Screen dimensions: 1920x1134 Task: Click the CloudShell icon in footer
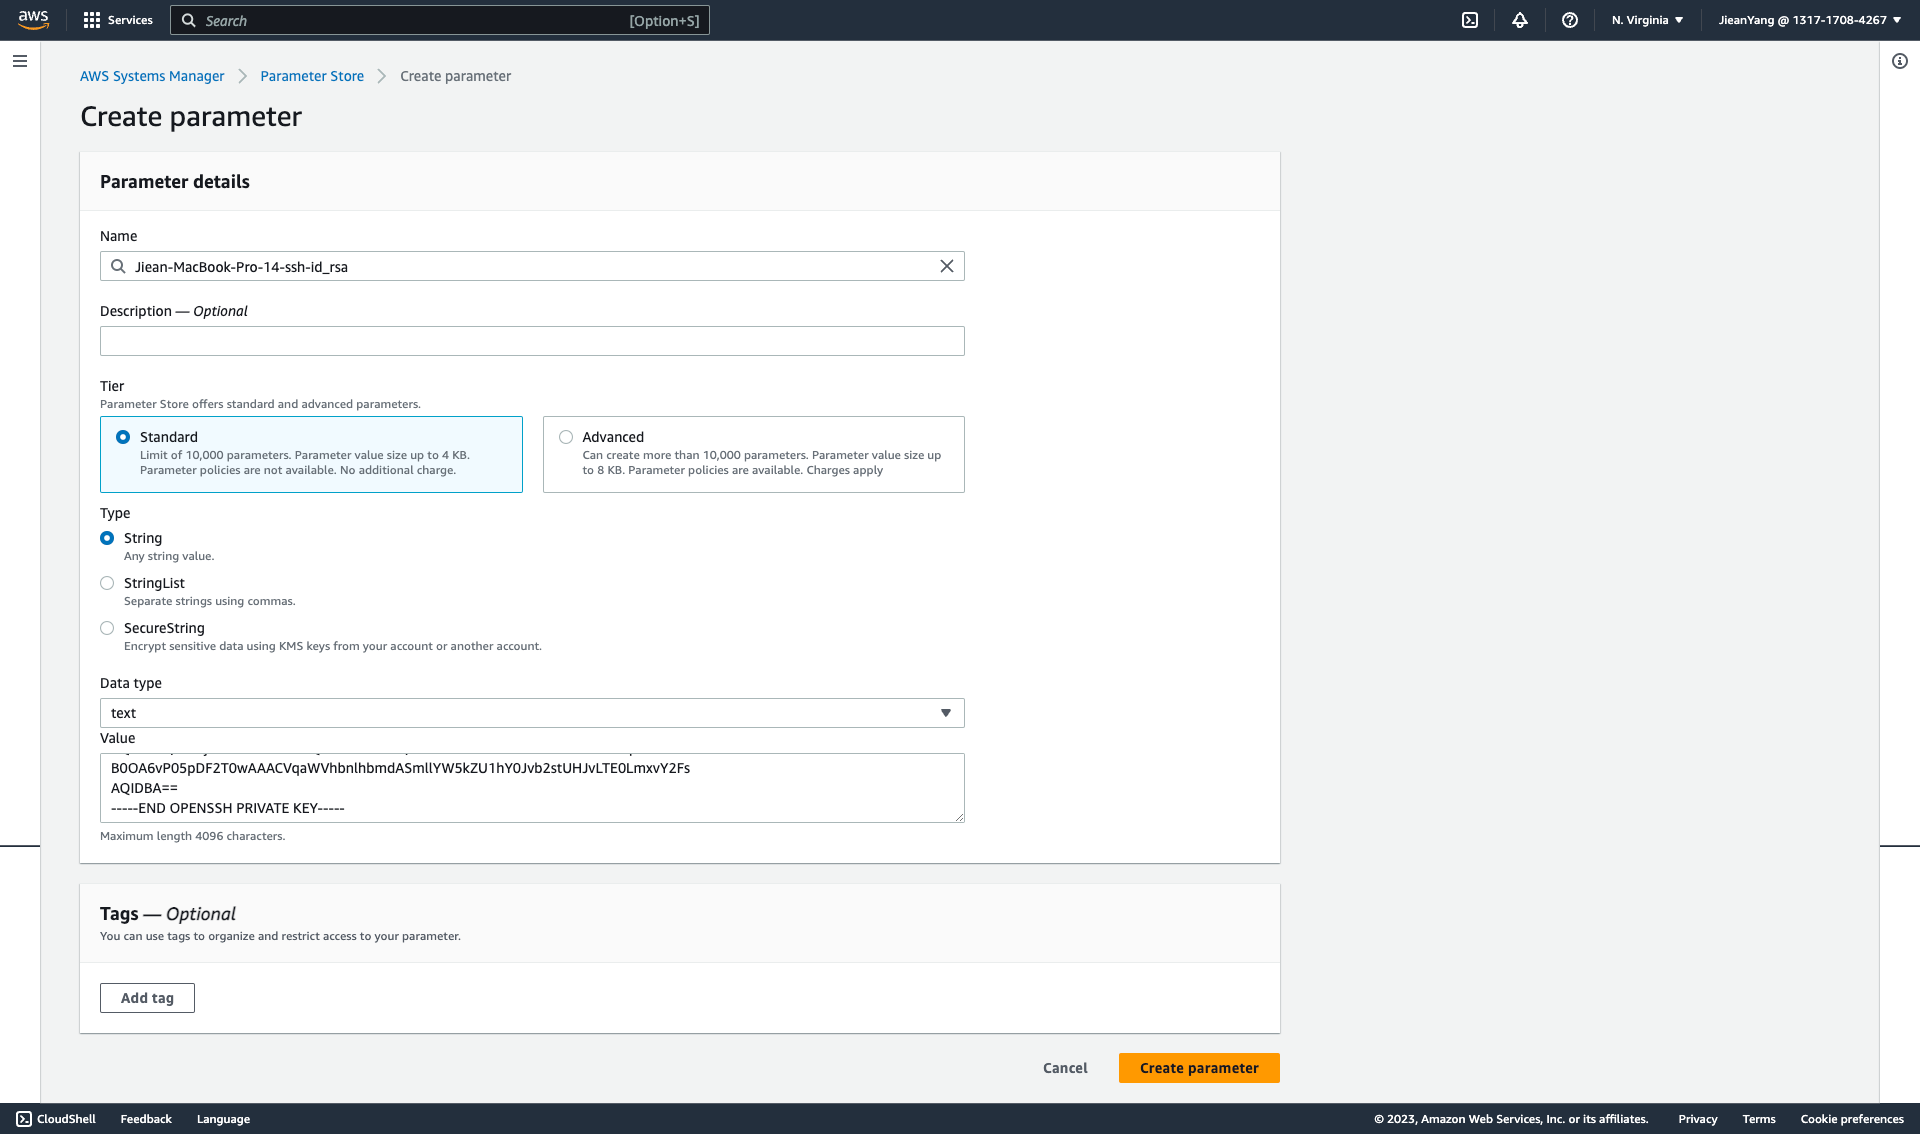click(x=24, y=1119)
